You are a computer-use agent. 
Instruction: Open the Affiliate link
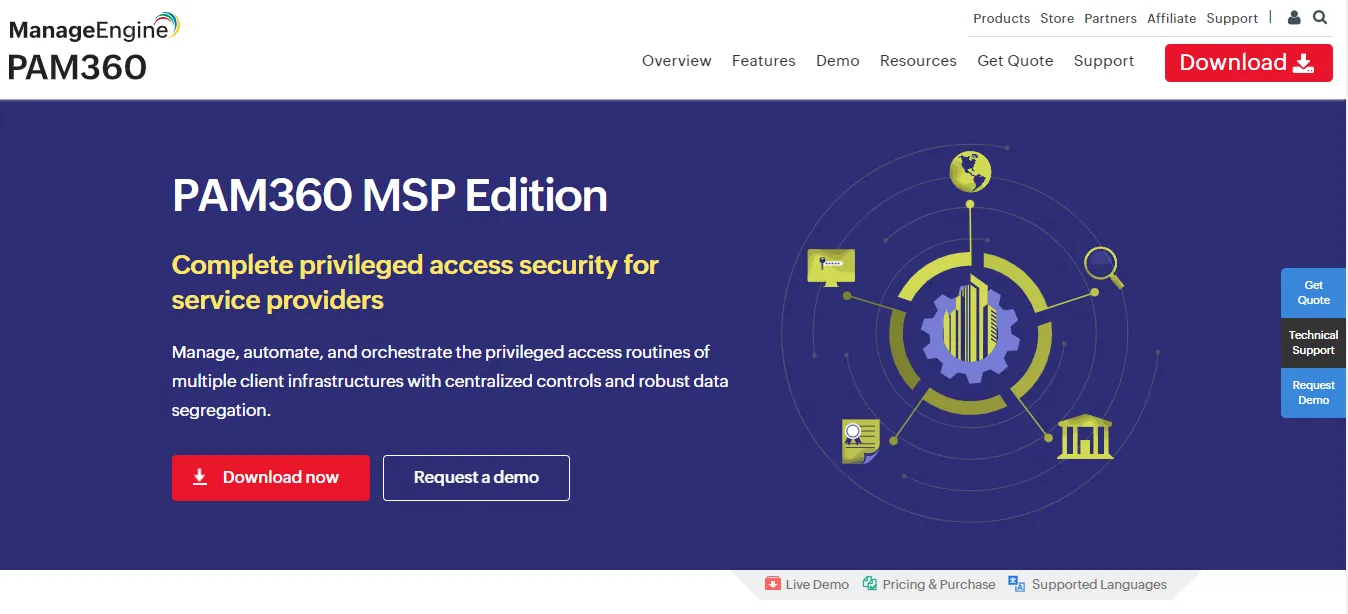tap(1172, 18)
